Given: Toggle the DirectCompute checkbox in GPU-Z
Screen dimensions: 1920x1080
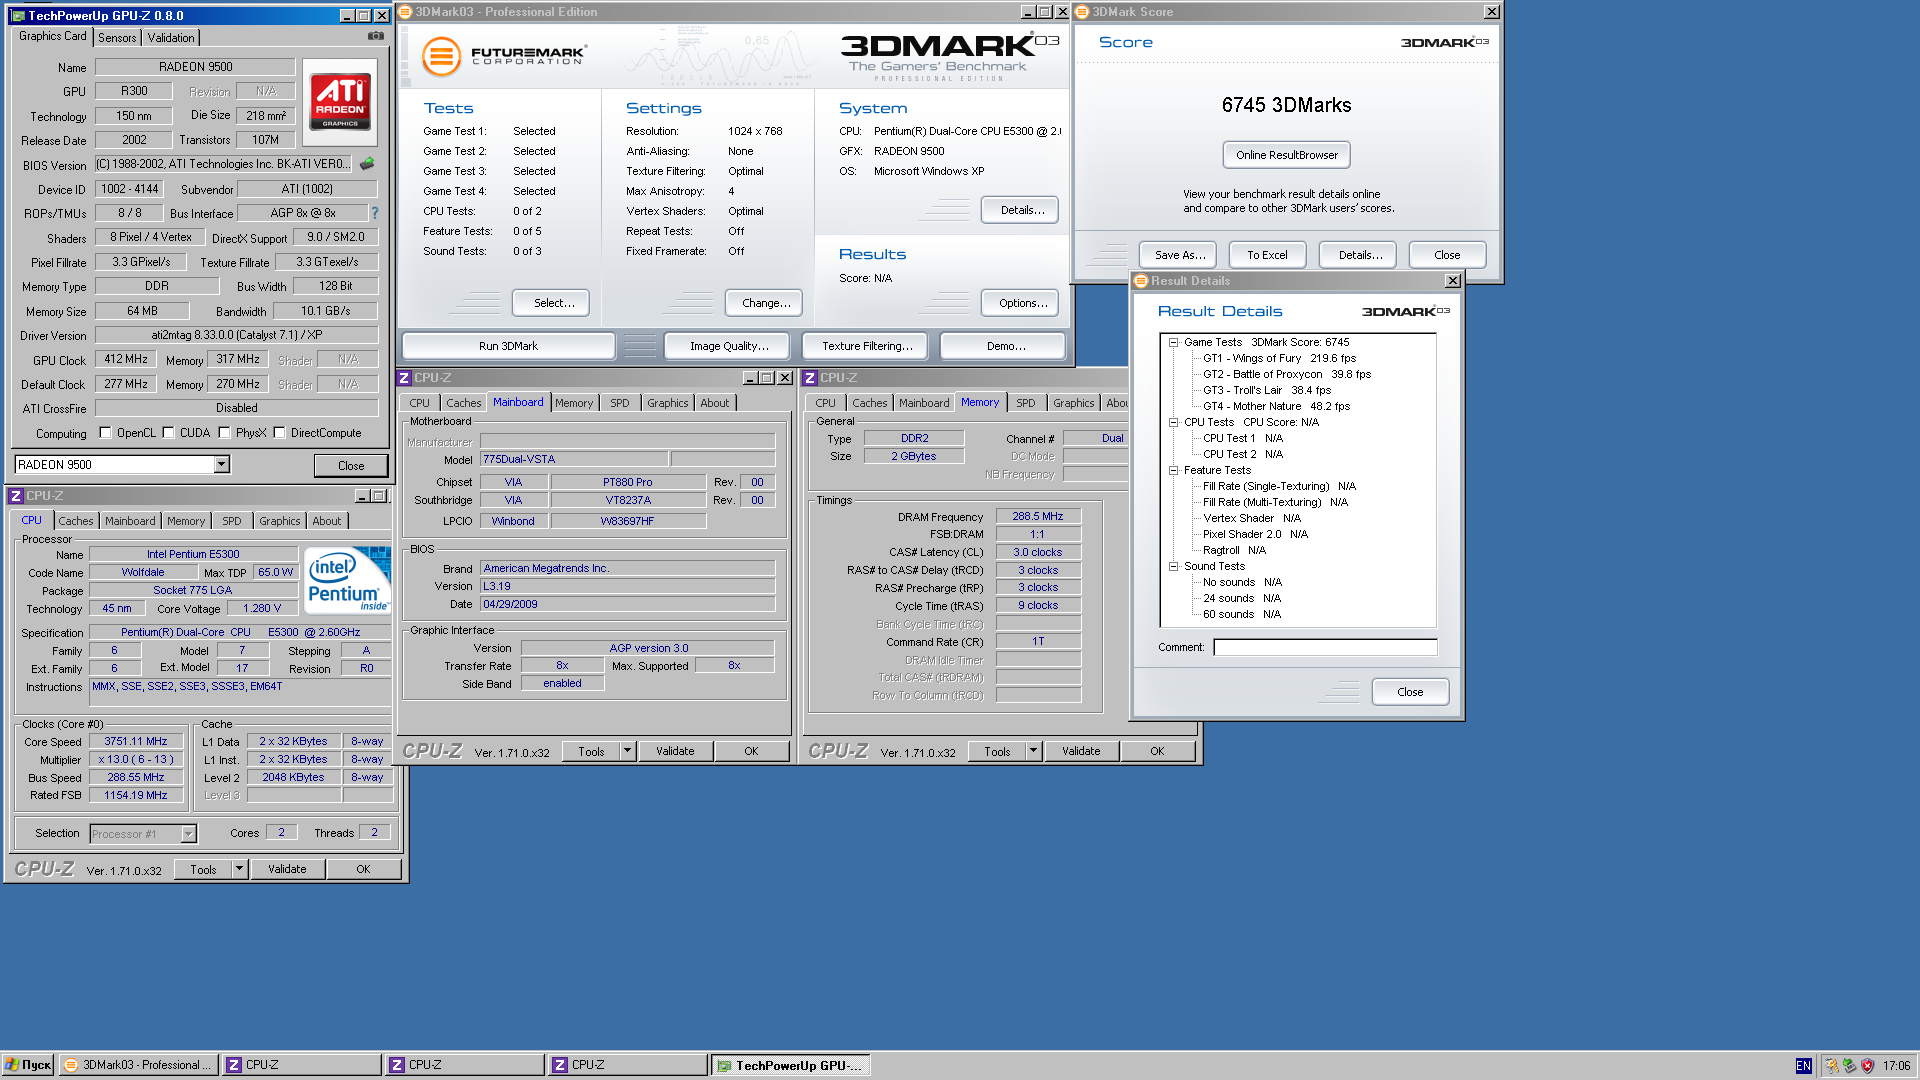Looking at the screenshot, I should pos(280,433).
